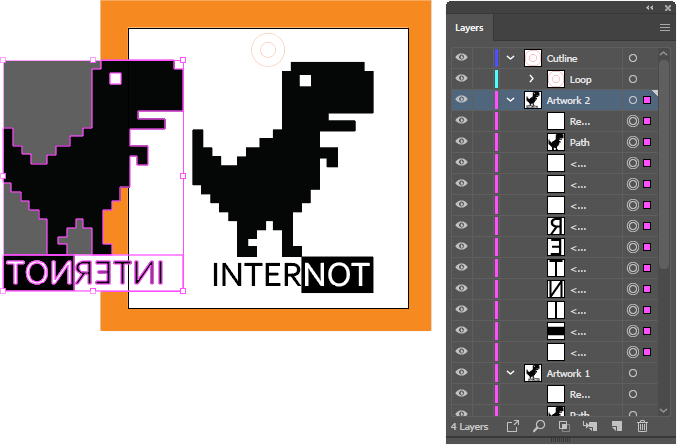Collapse the panel with the double-arrow icon
The image size is (677, 445).
pos(649,8)
